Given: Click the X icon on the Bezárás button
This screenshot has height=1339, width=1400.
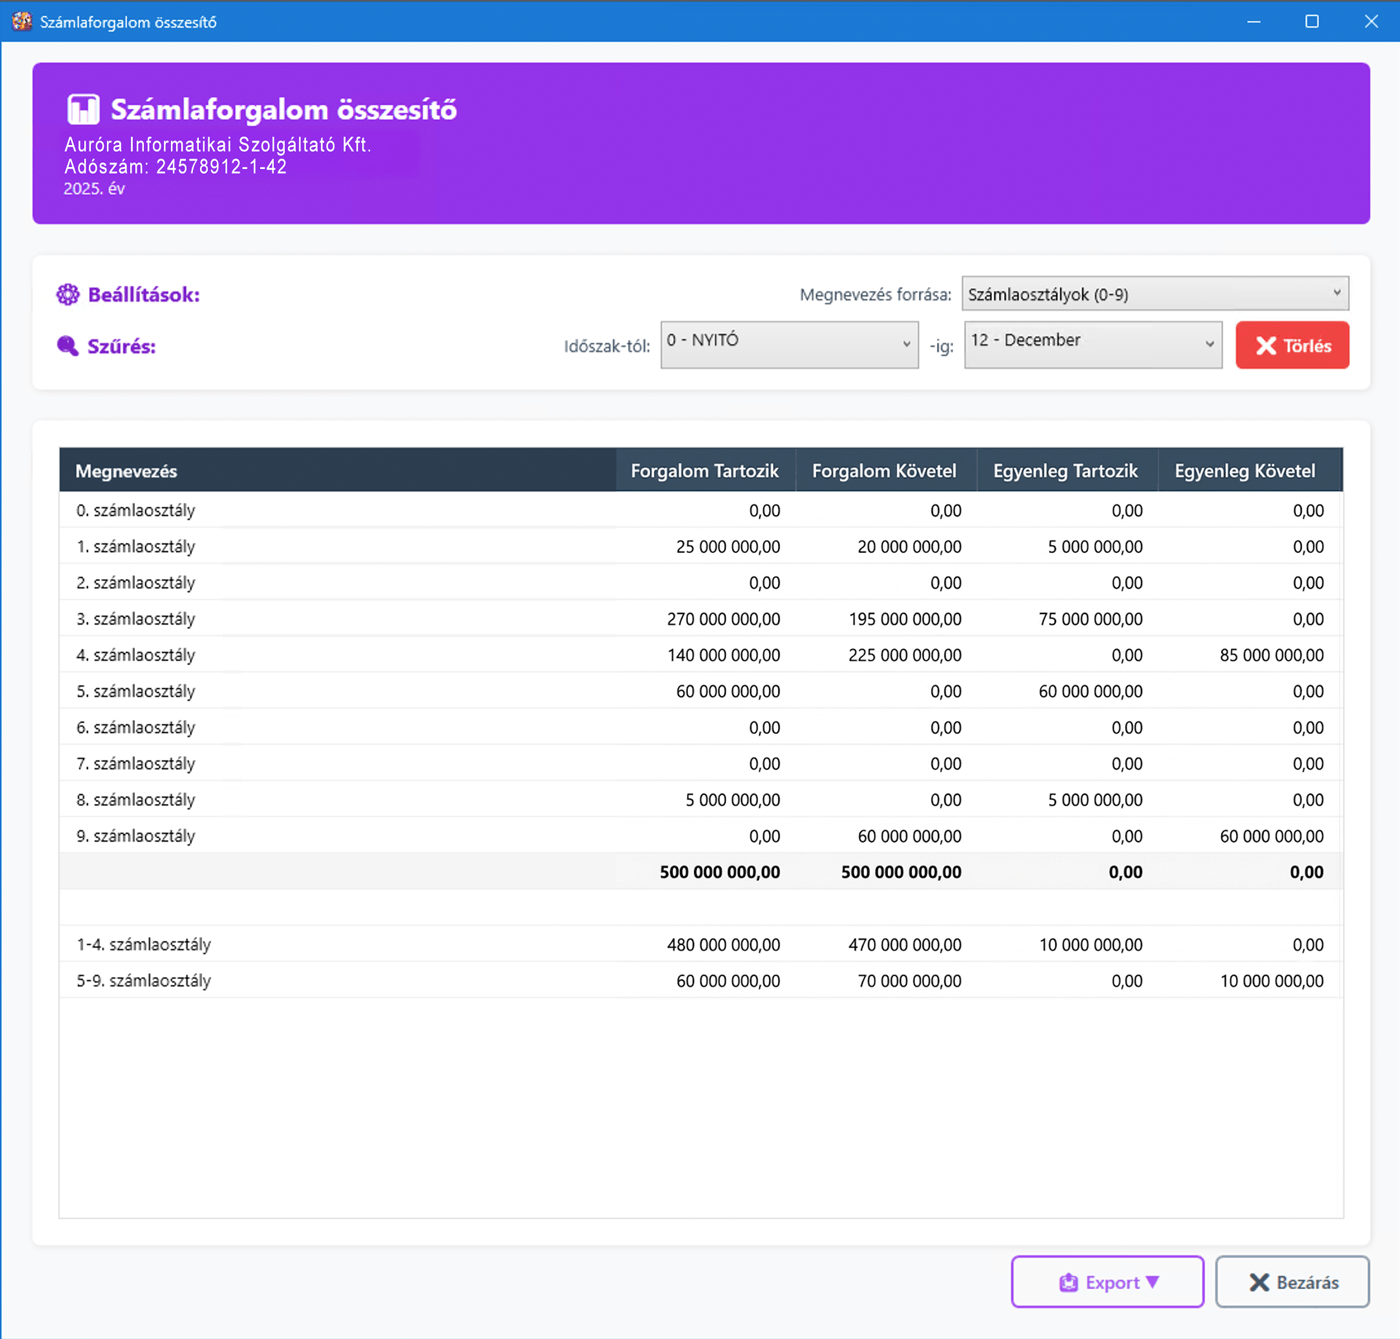Looking at the screenshot, I should 1259,1283.
